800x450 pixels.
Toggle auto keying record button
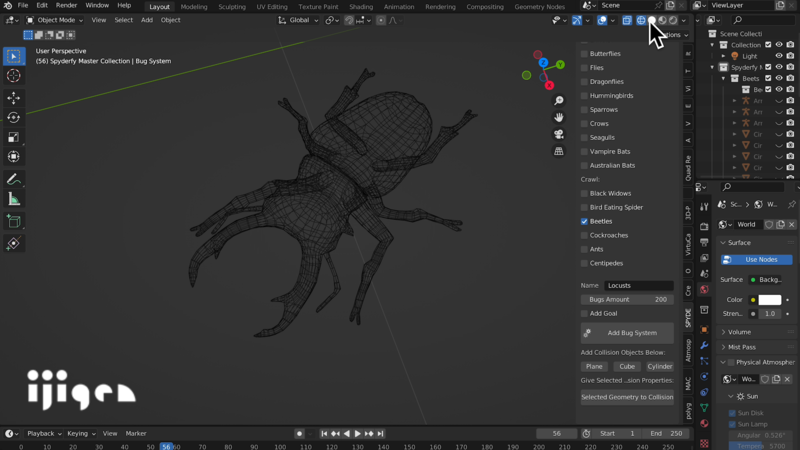[x=299, y=434]
